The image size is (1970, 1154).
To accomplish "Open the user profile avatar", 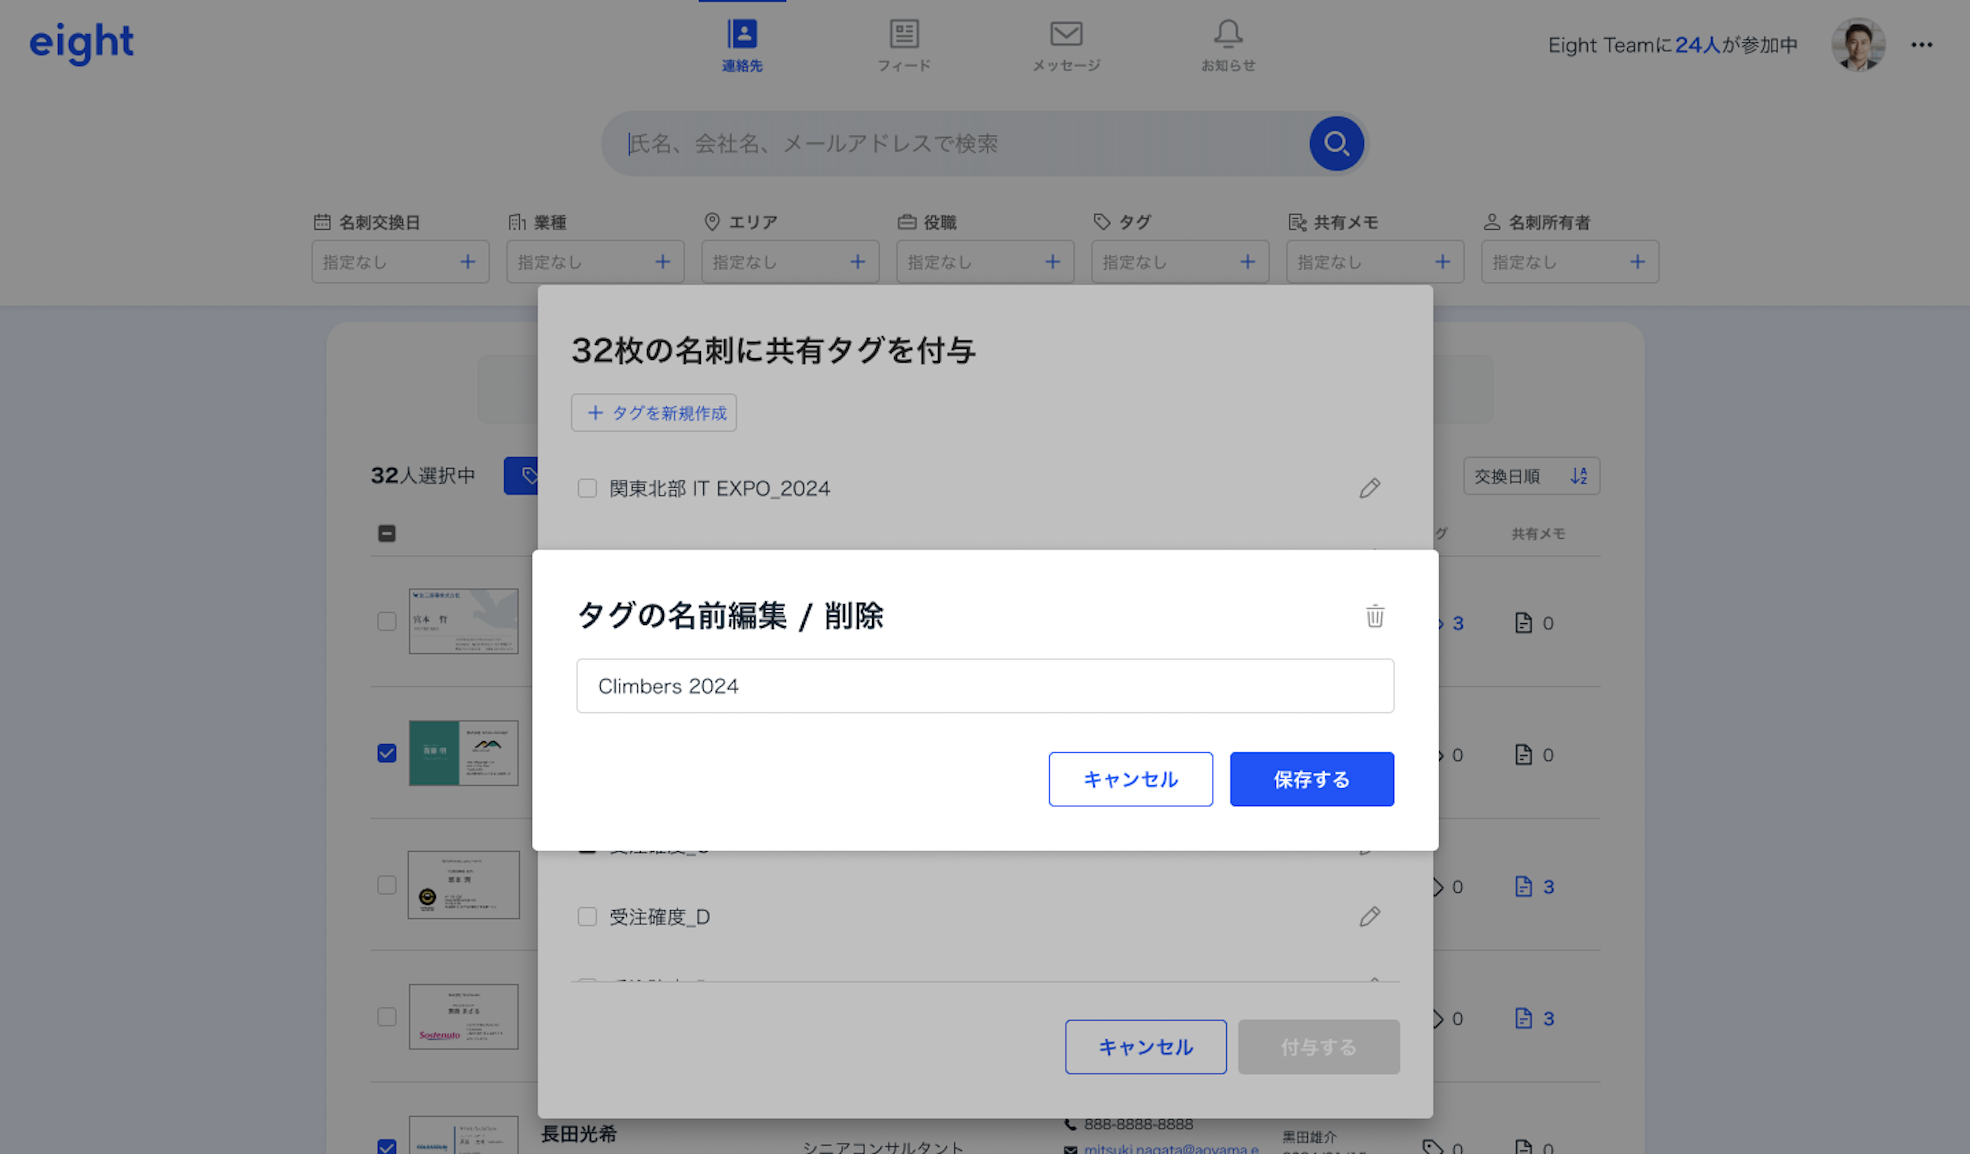I will [1857, 45].
